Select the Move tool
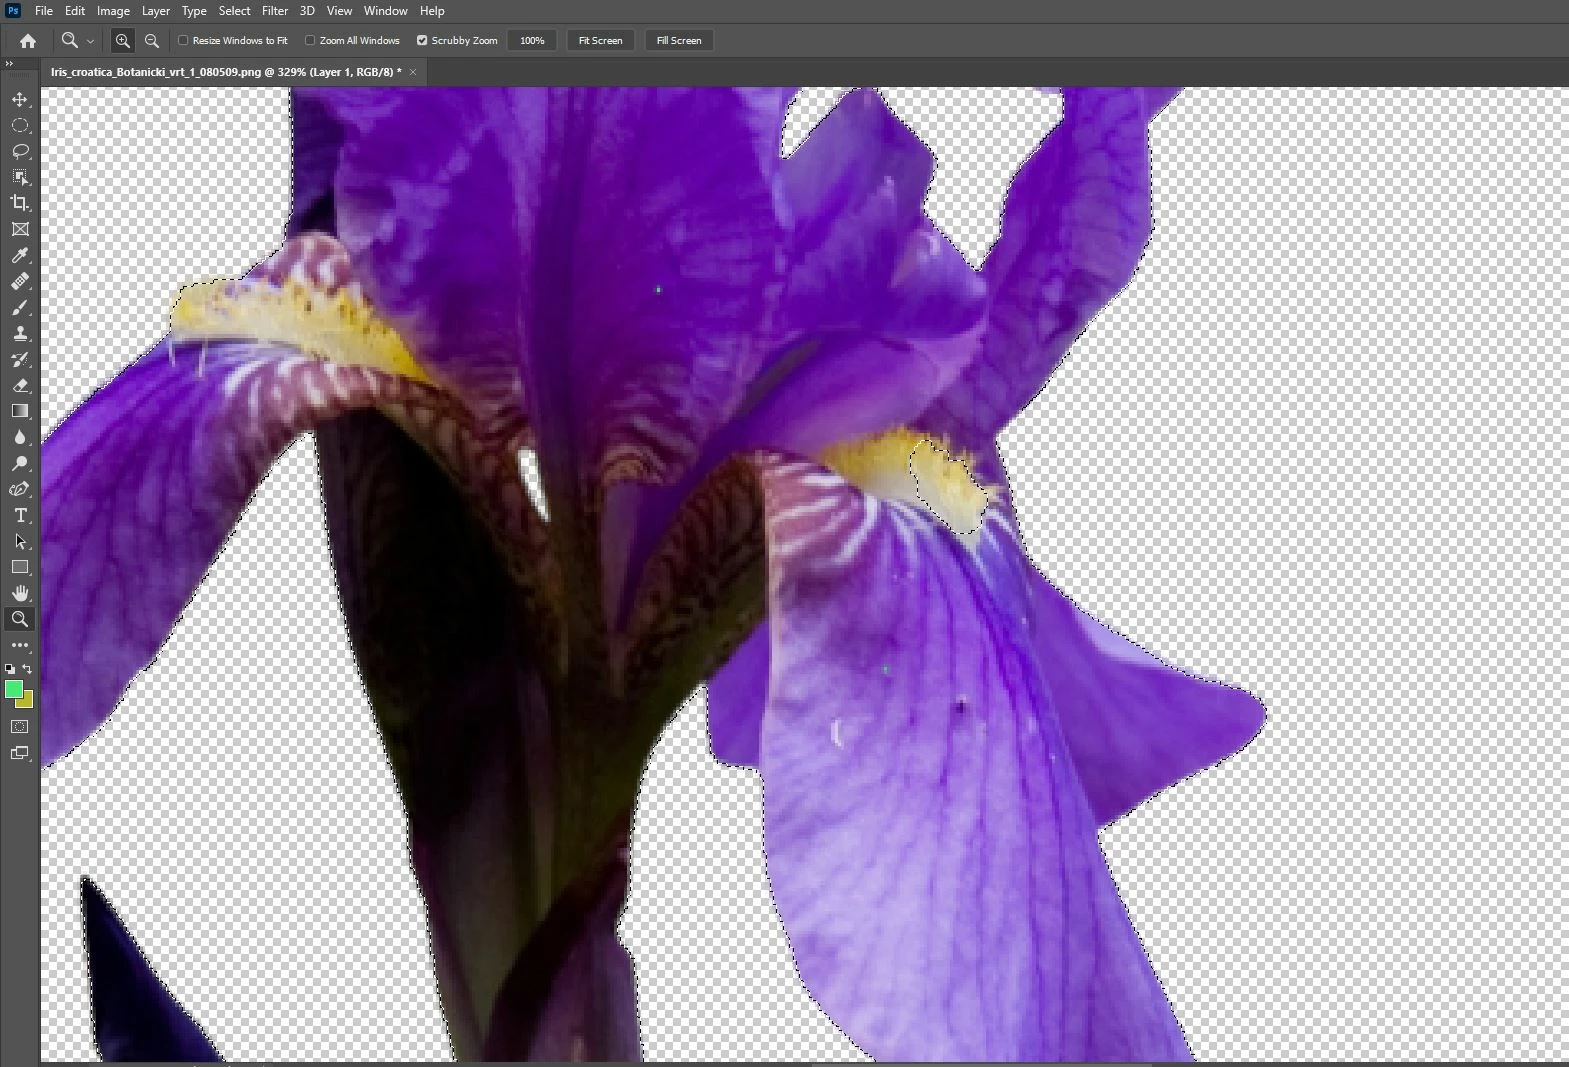The image size is (1569, 1067). tap(20, 99)
